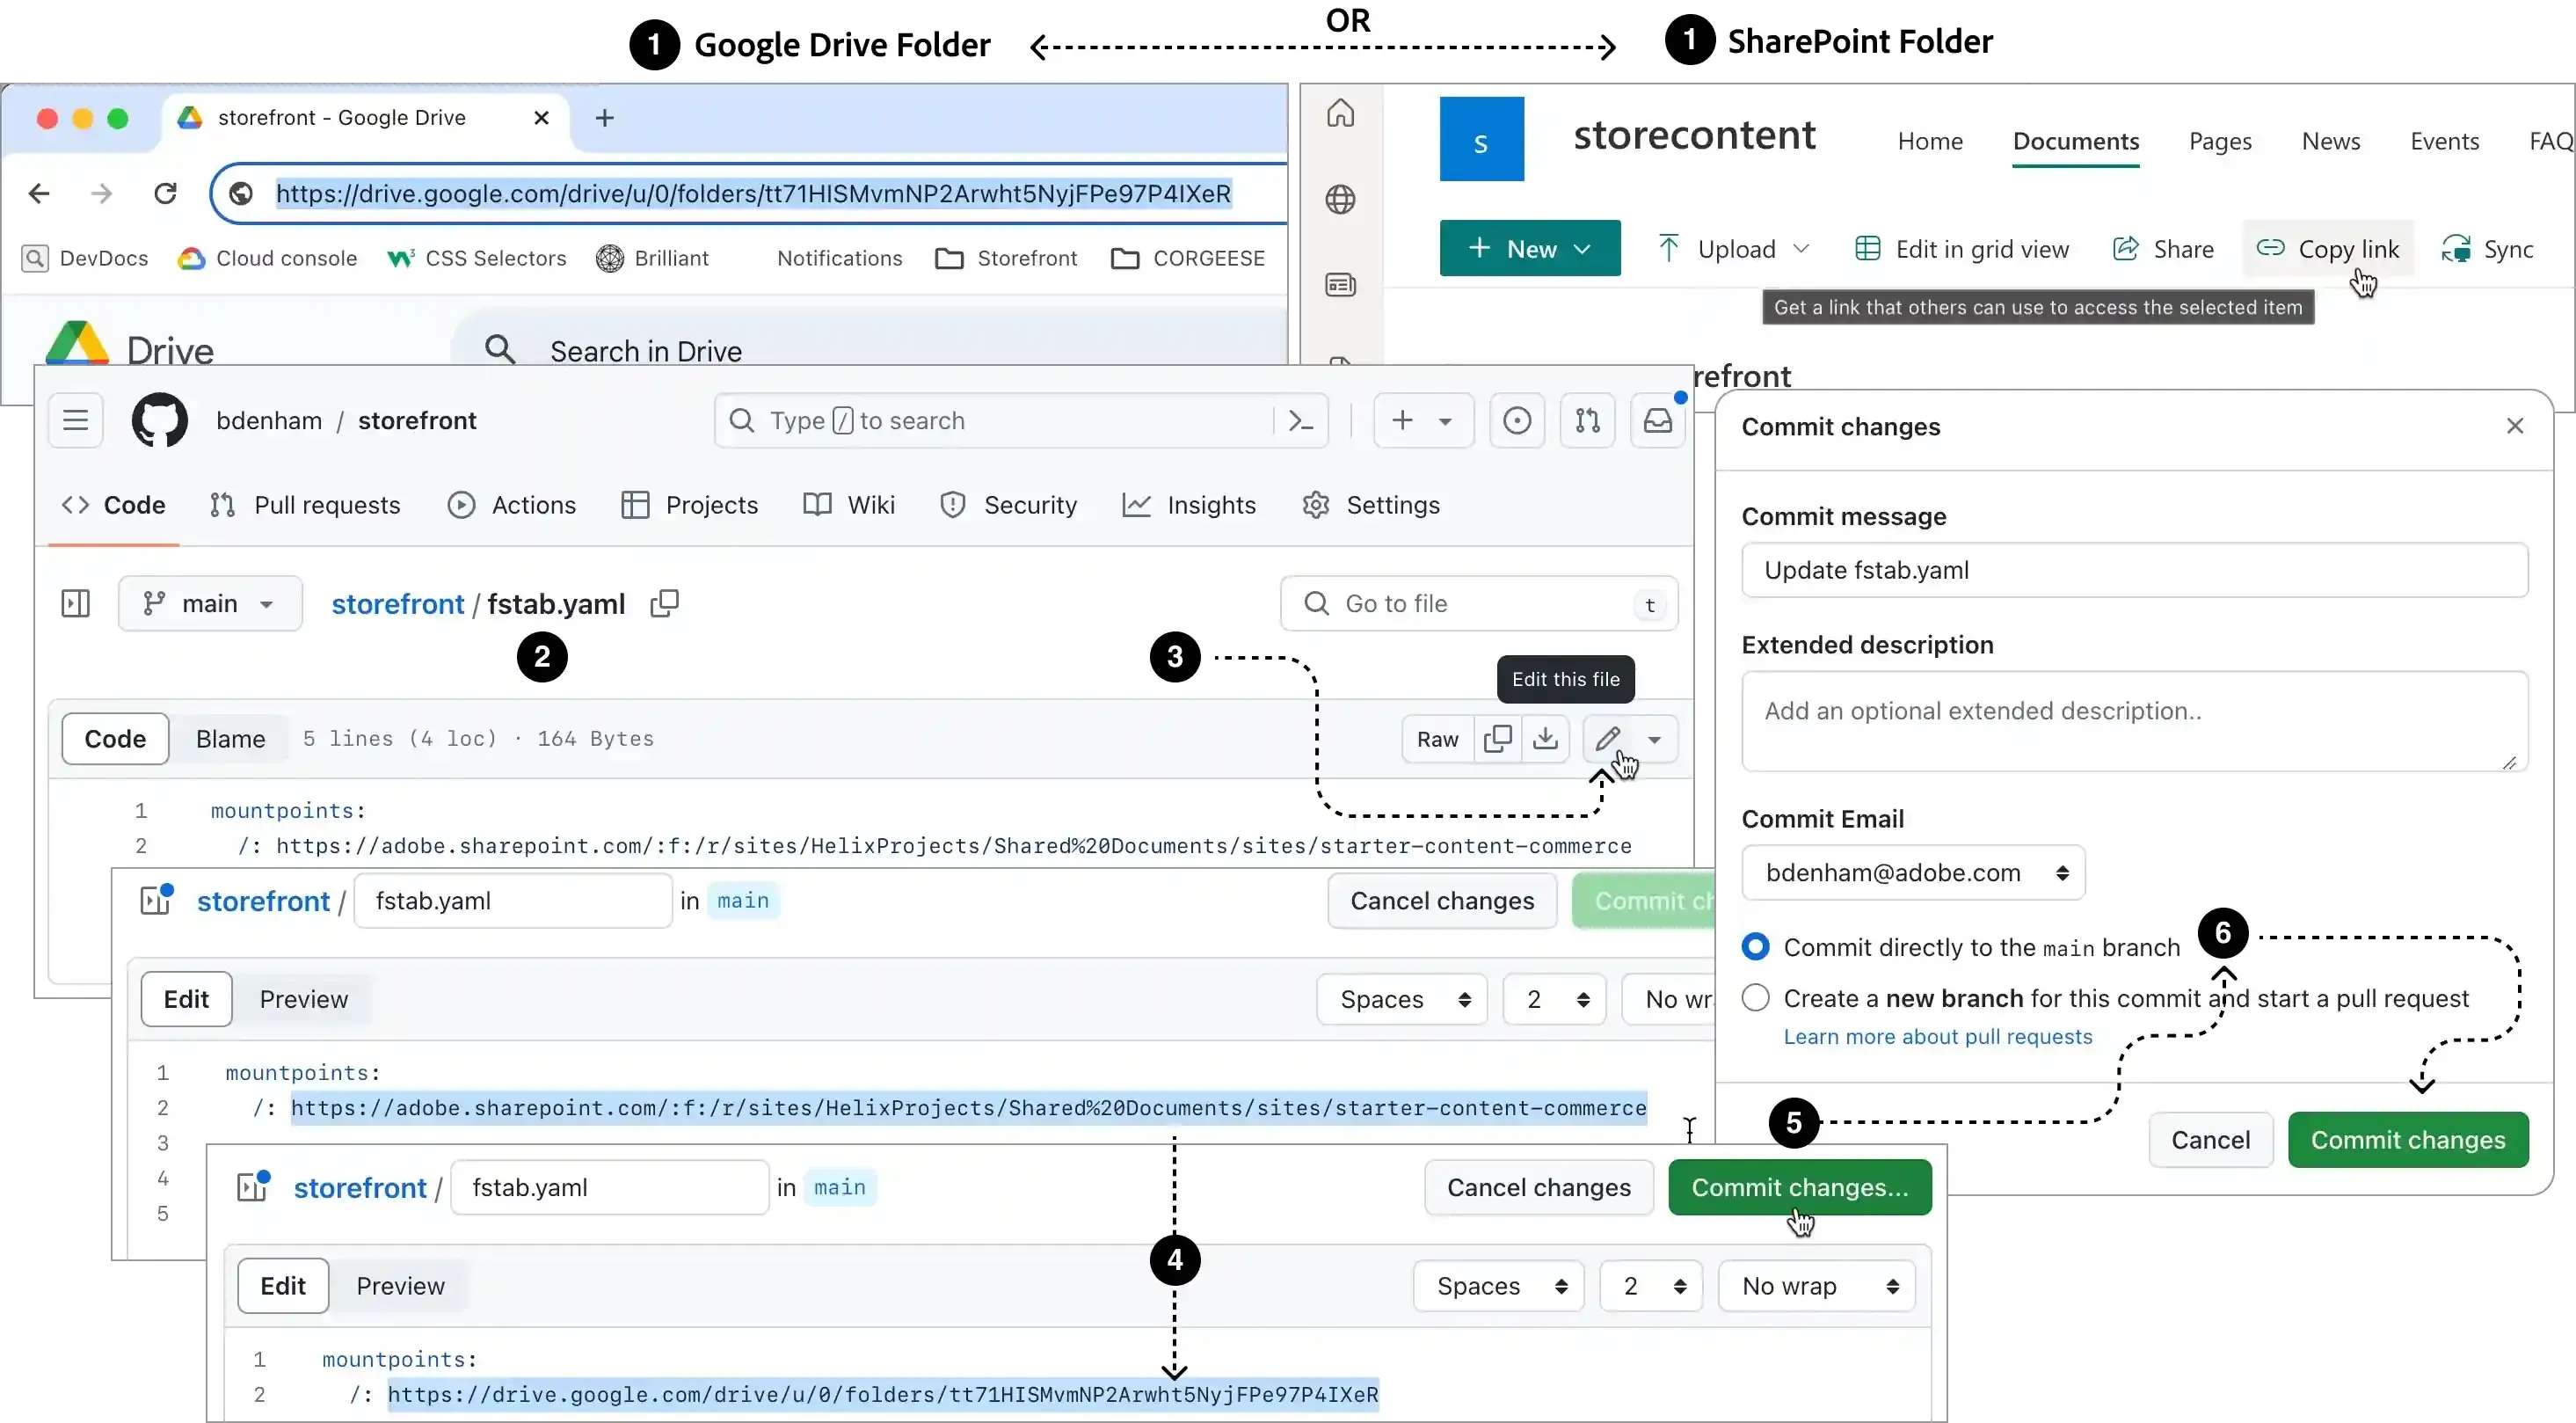This screenshot has width=2576, height=1423.
Task: Click the SharePoint globe sites icon
Action: [1340, 199]
